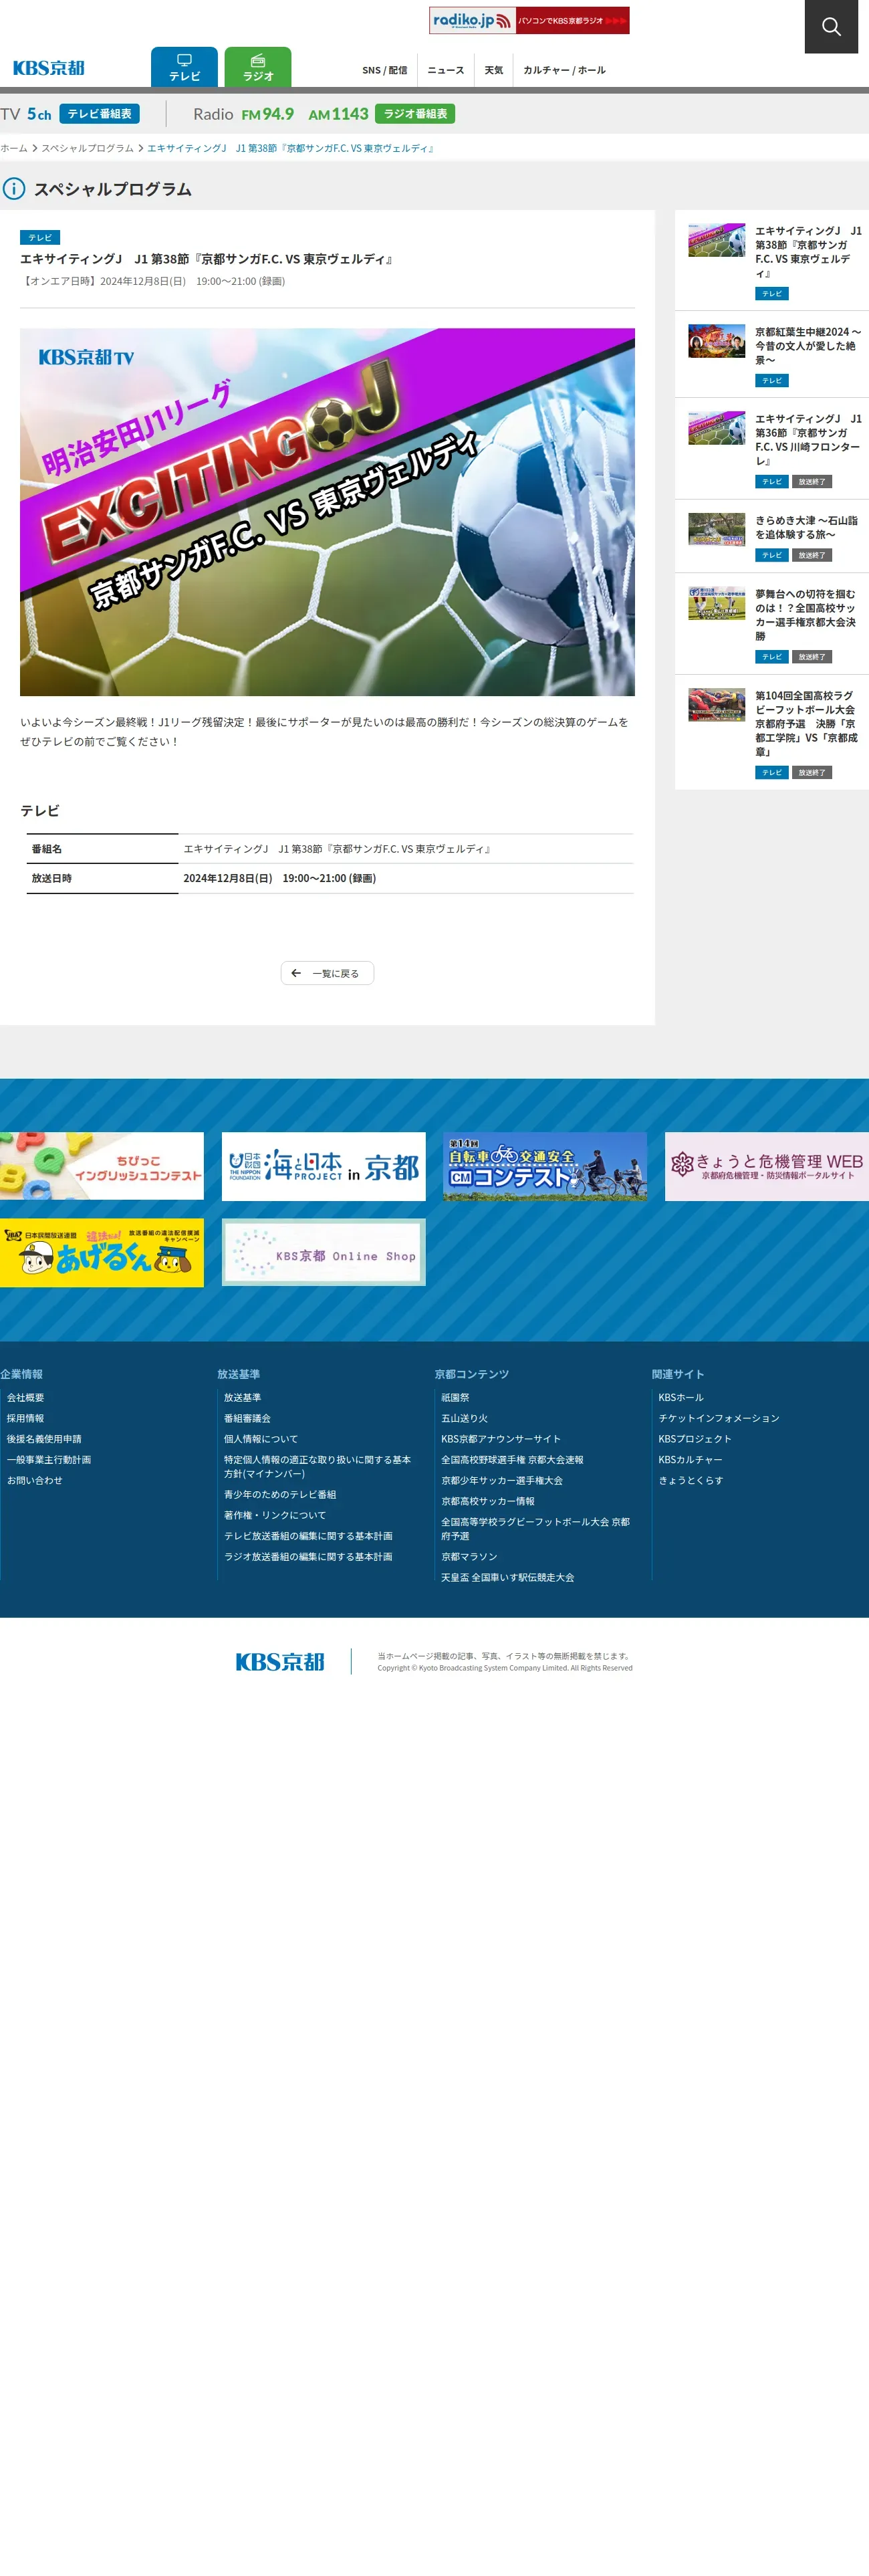Open the SNS / 配信 menu
Viewport: 869px width, 2576px height.
(384, 70)
